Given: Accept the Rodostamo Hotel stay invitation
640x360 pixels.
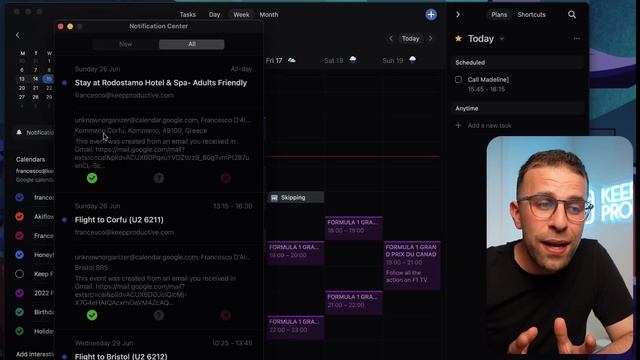Looking at the screenshot, I should point(92,178).
